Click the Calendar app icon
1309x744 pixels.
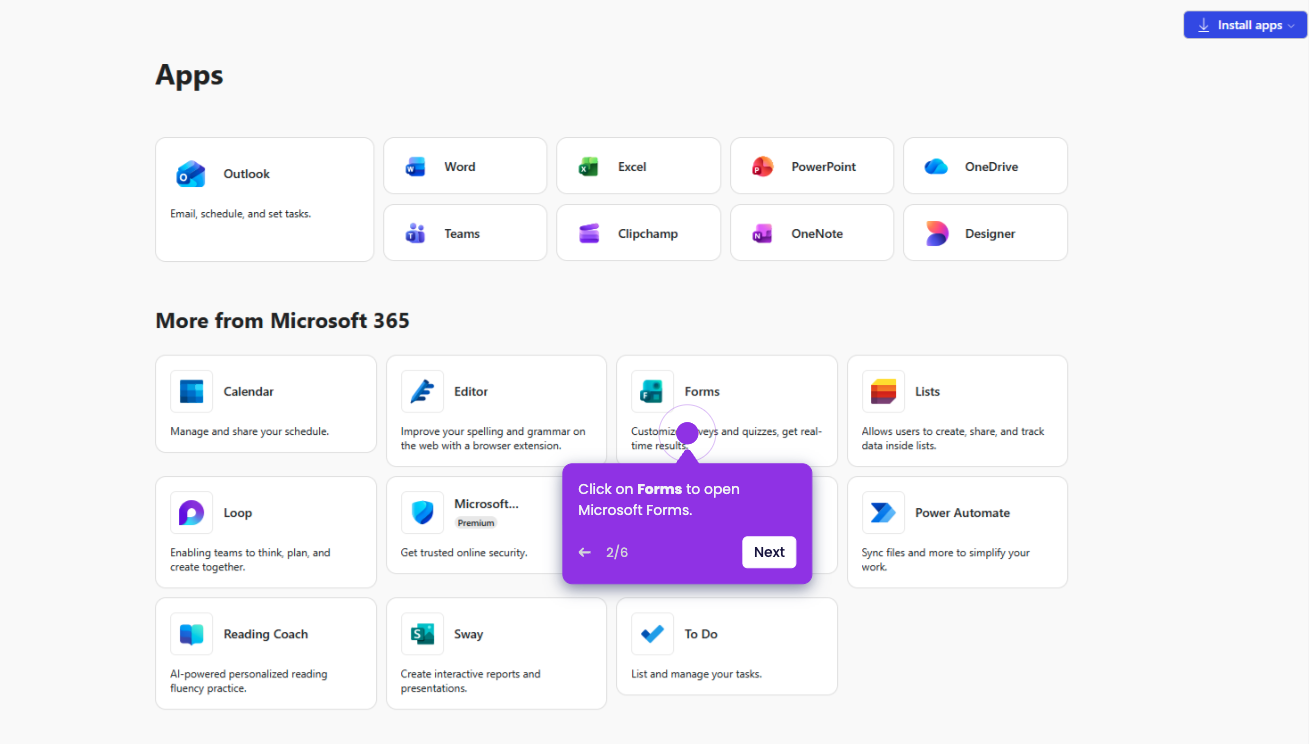point(191,392)
